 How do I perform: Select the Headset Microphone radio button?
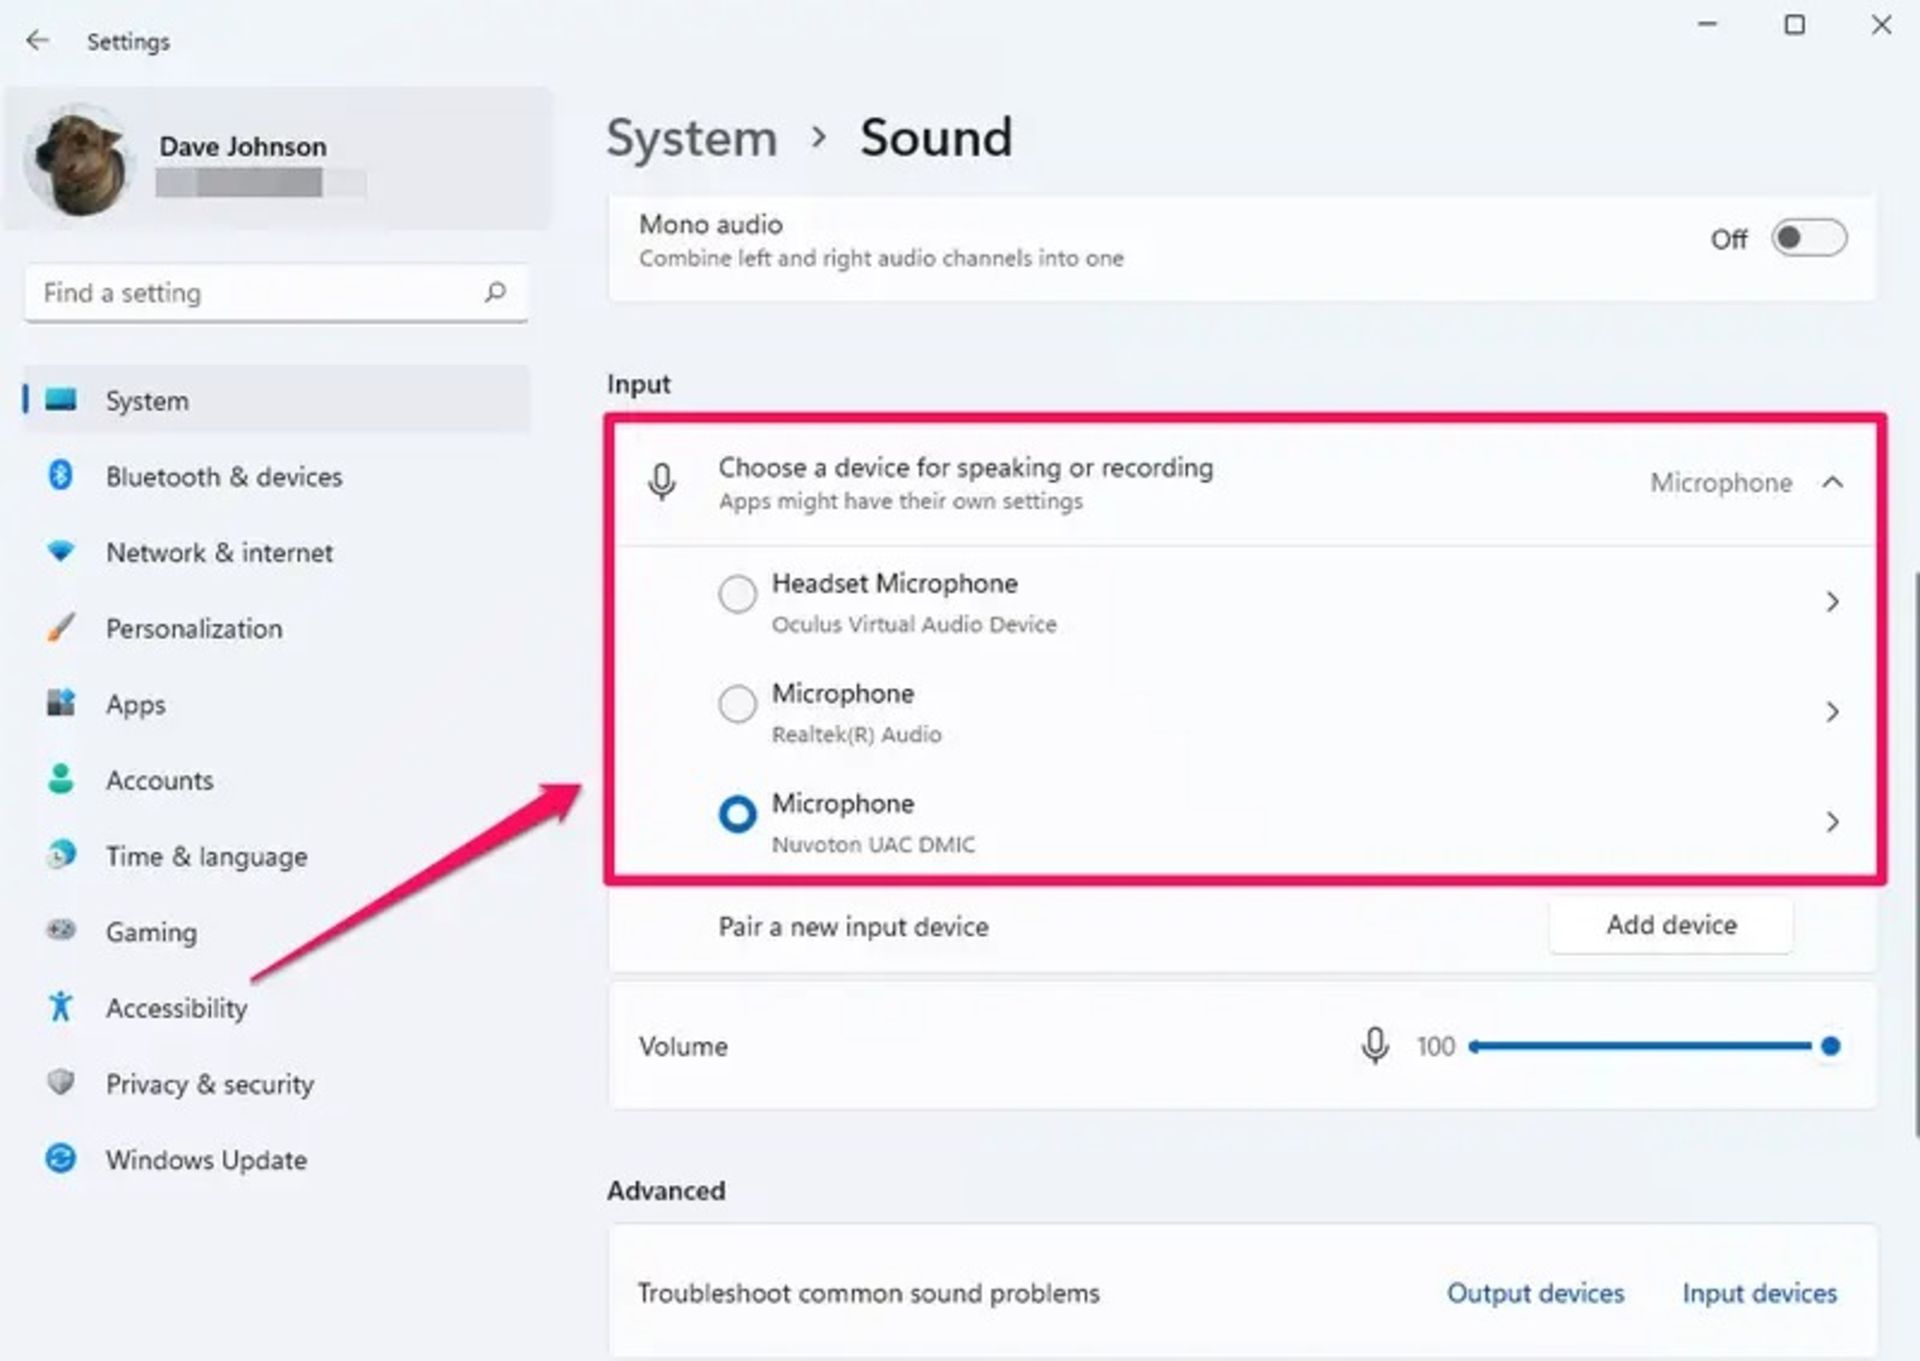737,594
